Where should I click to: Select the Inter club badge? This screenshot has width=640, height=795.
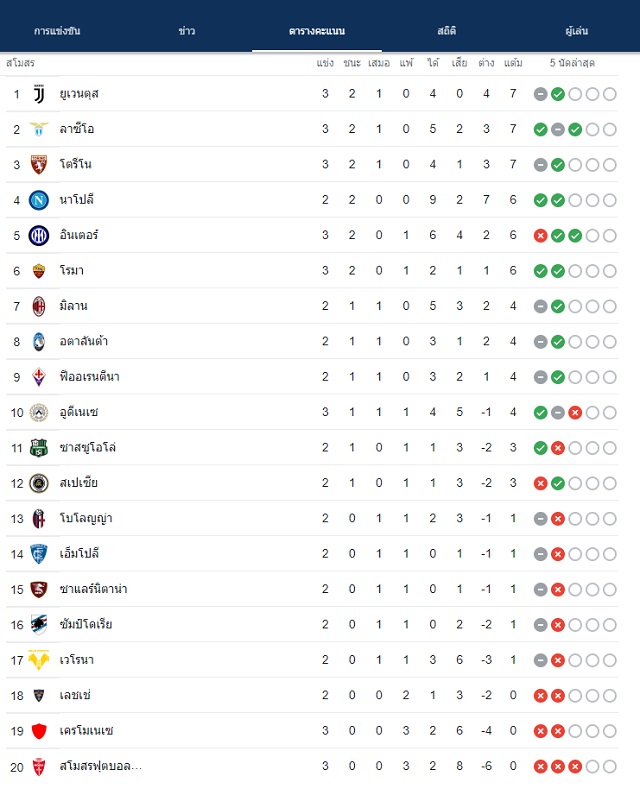click(x=39, y=235)
